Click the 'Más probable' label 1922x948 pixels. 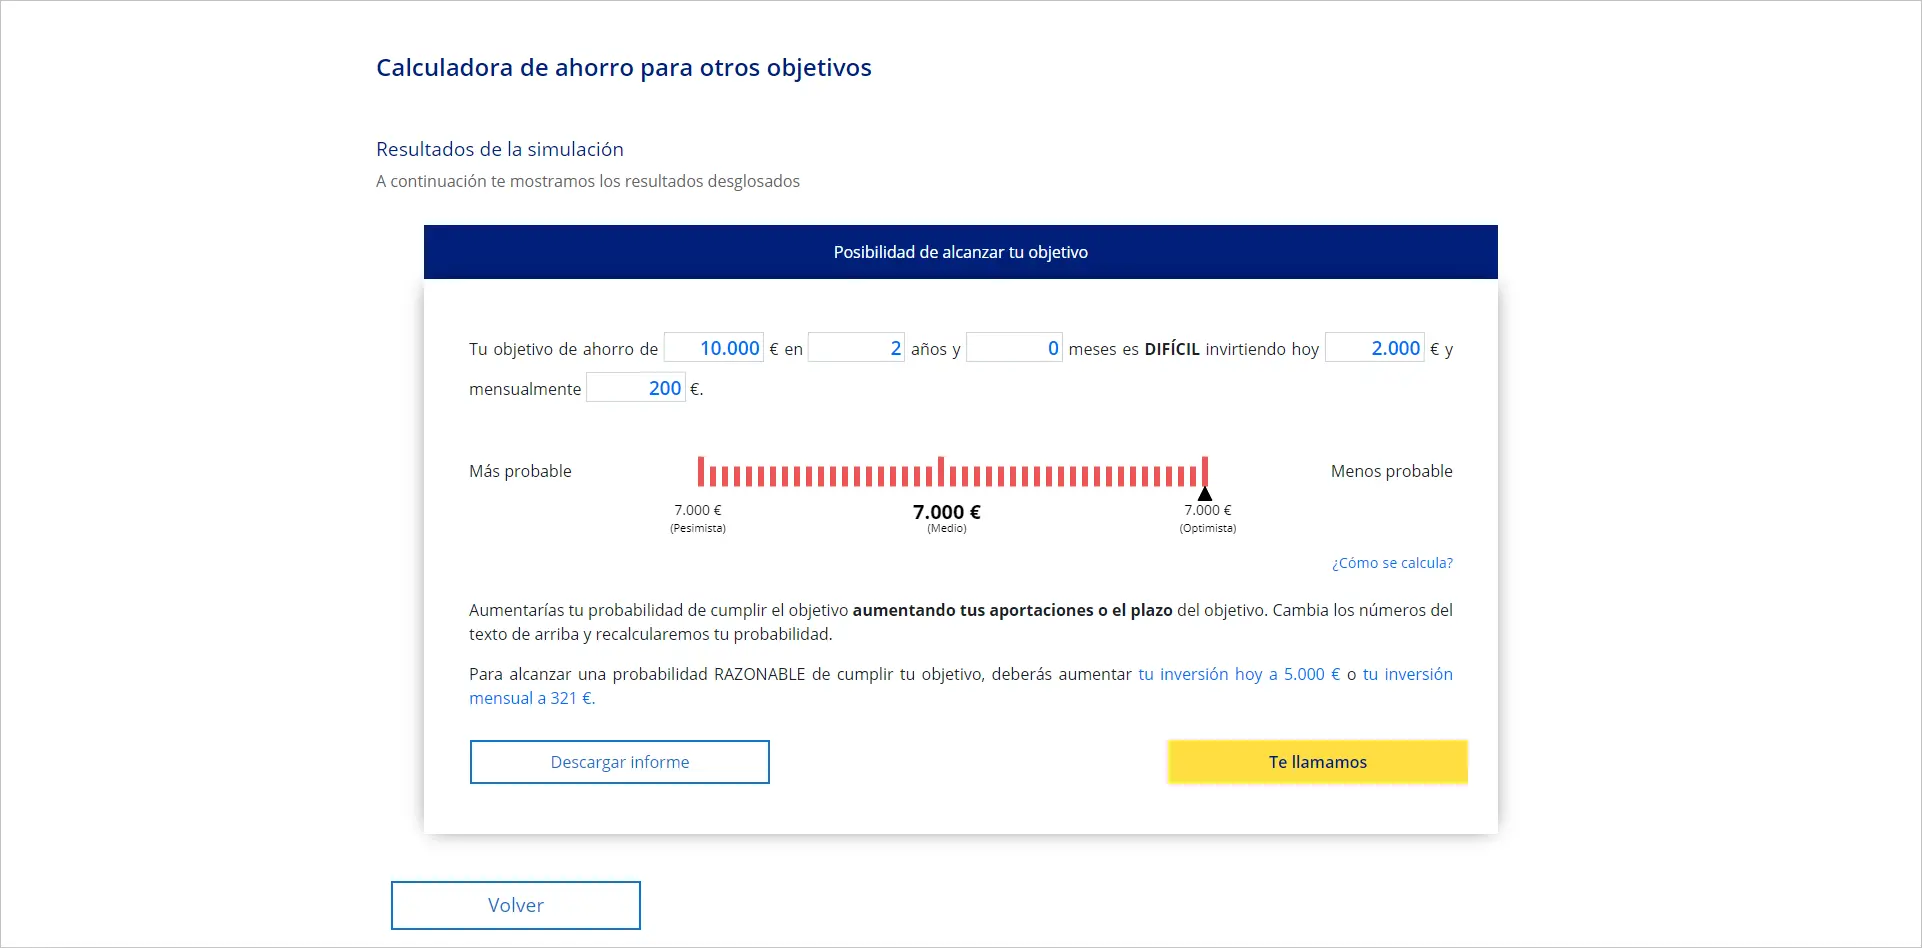pyautogui.click(x=520, y=471)
